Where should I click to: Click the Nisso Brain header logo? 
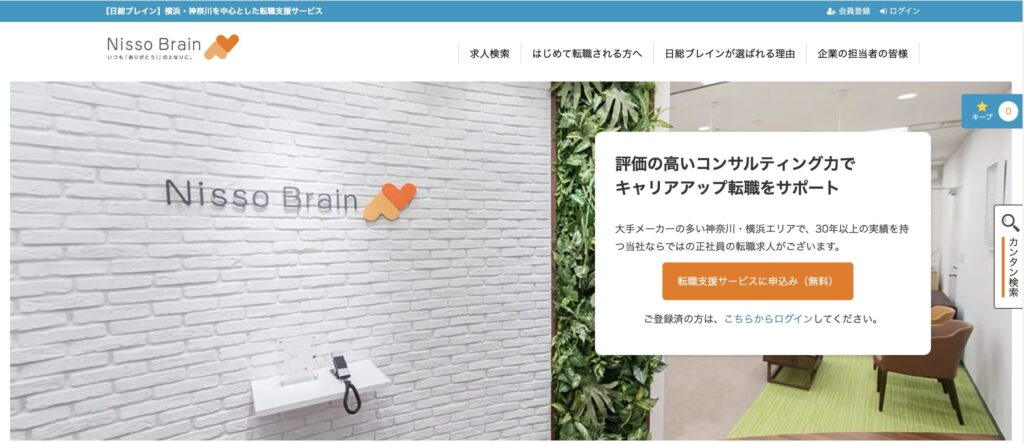(x=172, y=47)
